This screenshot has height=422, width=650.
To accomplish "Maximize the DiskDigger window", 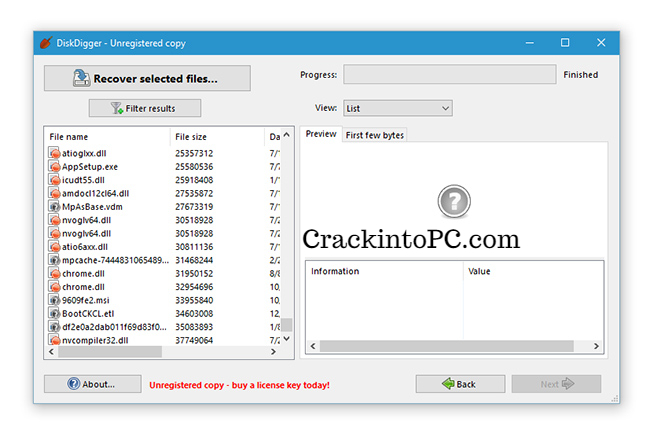I will pyautogui.click(x=565, y=43).
